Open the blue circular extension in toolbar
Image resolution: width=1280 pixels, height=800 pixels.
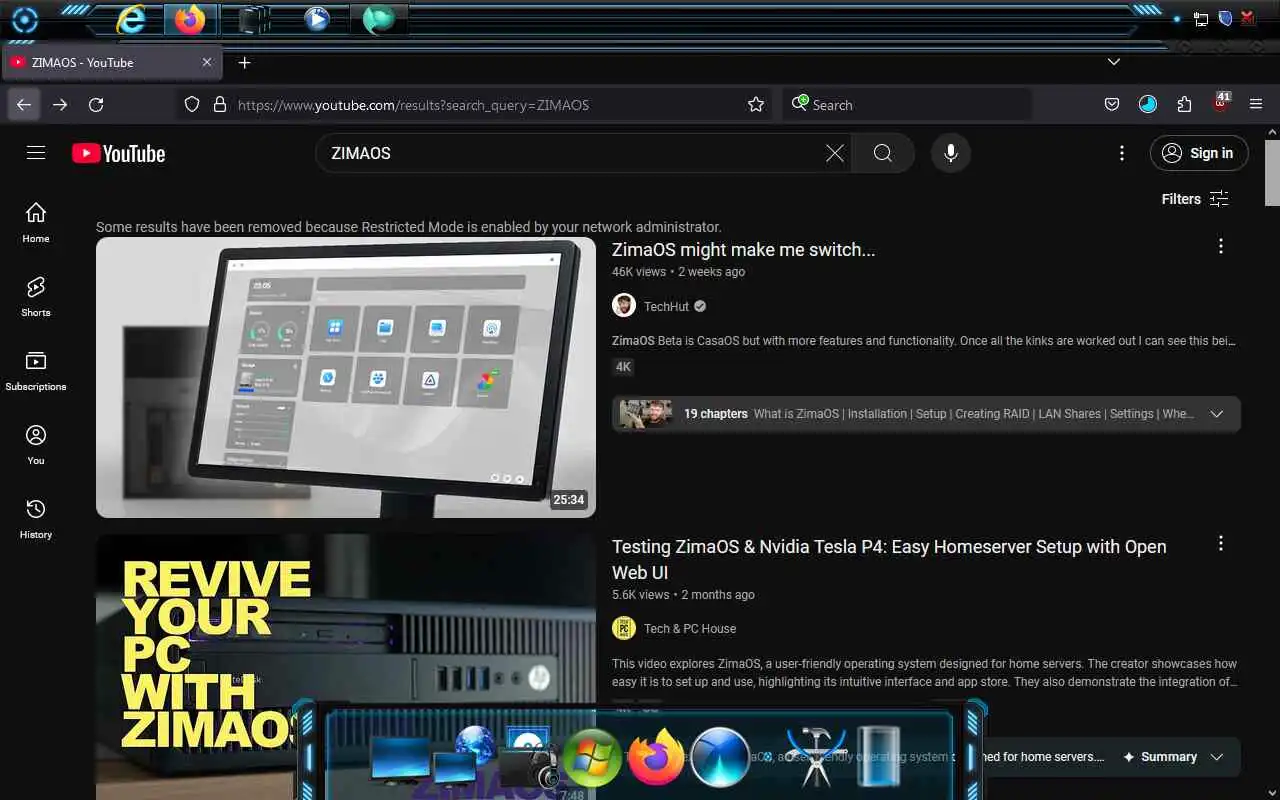(x=1148, y=104)
